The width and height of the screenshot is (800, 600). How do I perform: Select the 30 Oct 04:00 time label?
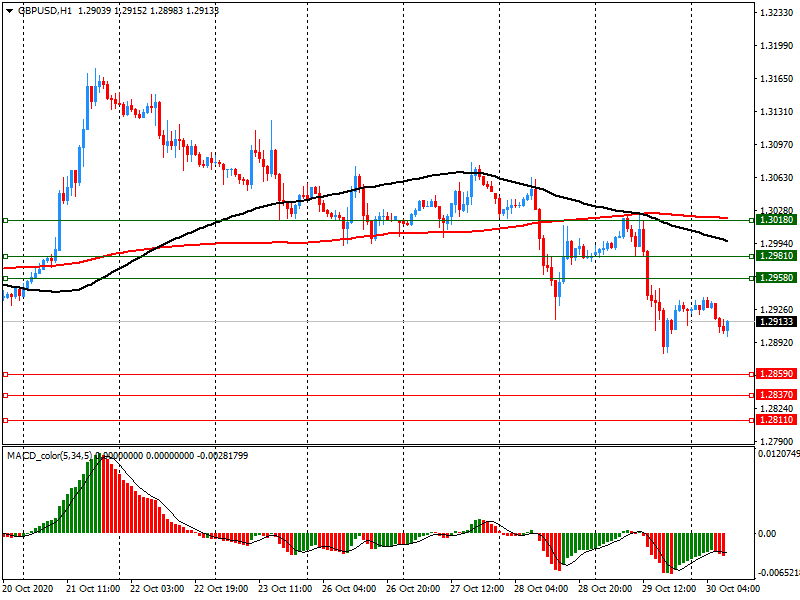tap(733, 588)
